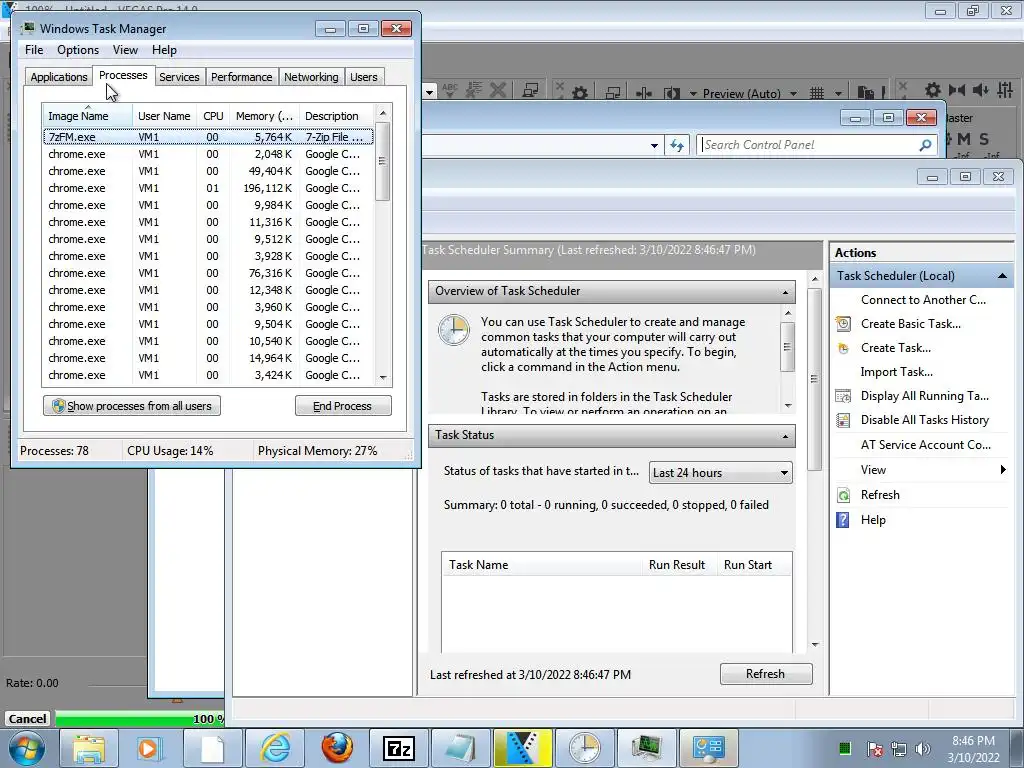1024x768 pixels.
Task: Click the Task Manager process list scrollbar thumb
Action: [383, 161]
